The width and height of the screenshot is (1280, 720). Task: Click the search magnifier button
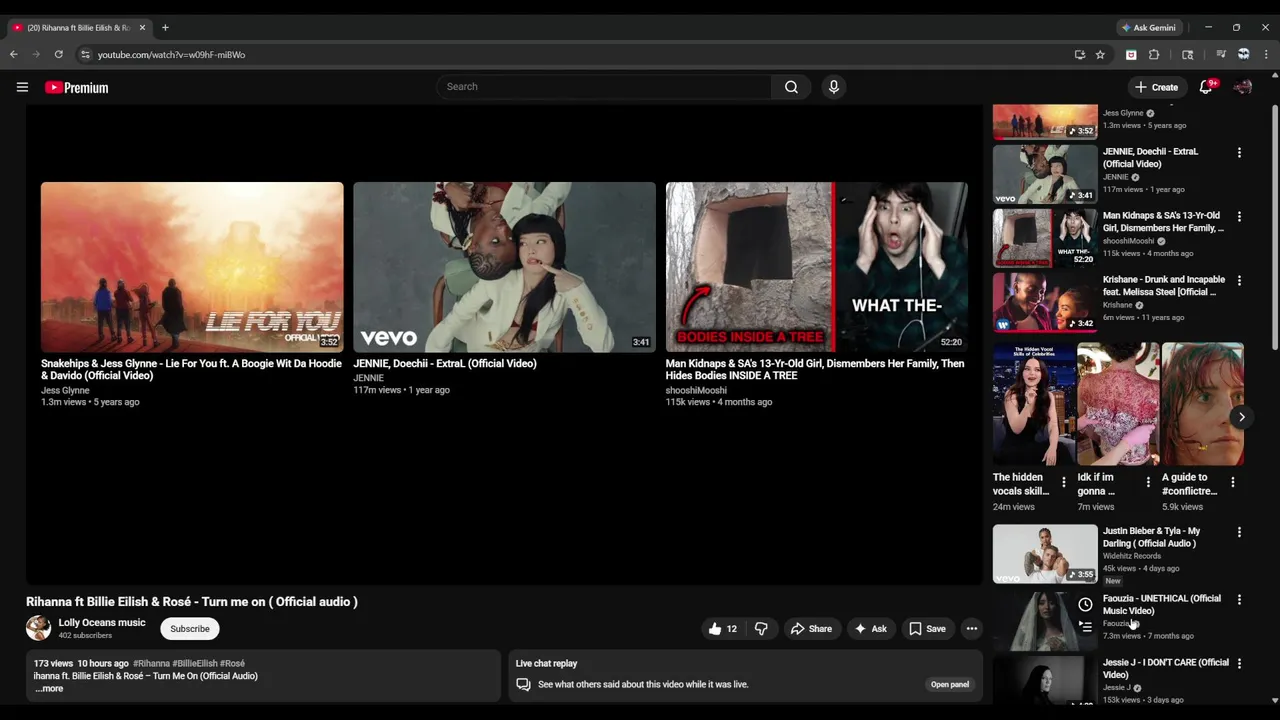791,87
